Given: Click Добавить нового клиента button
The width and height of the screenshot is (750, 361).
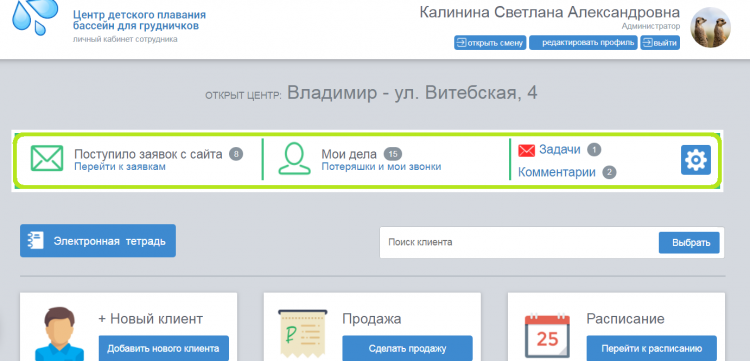Looking at the screenshot, I should 163,348.
